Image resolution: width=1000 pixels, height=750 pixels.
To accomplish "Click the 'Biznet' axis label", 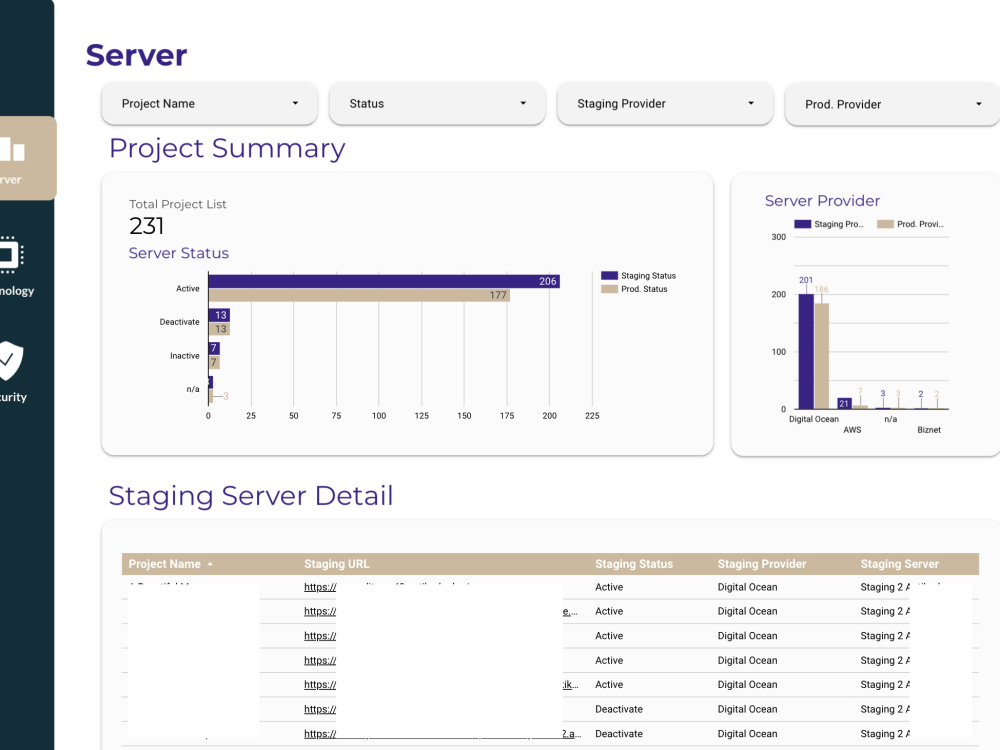I will point(929,430).
